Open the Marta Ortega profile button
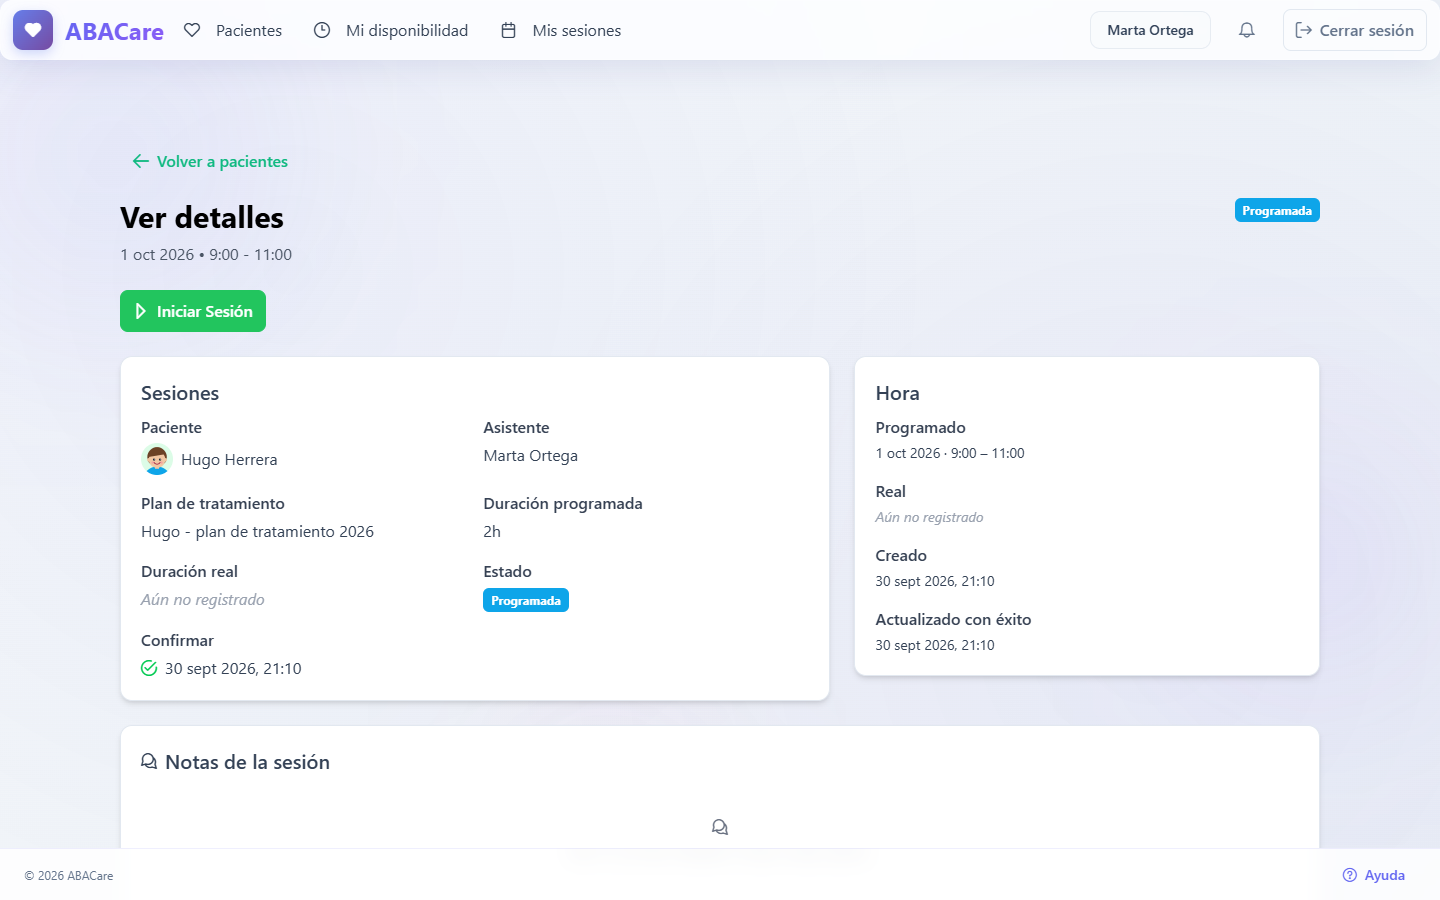 tap(1150, 30)
